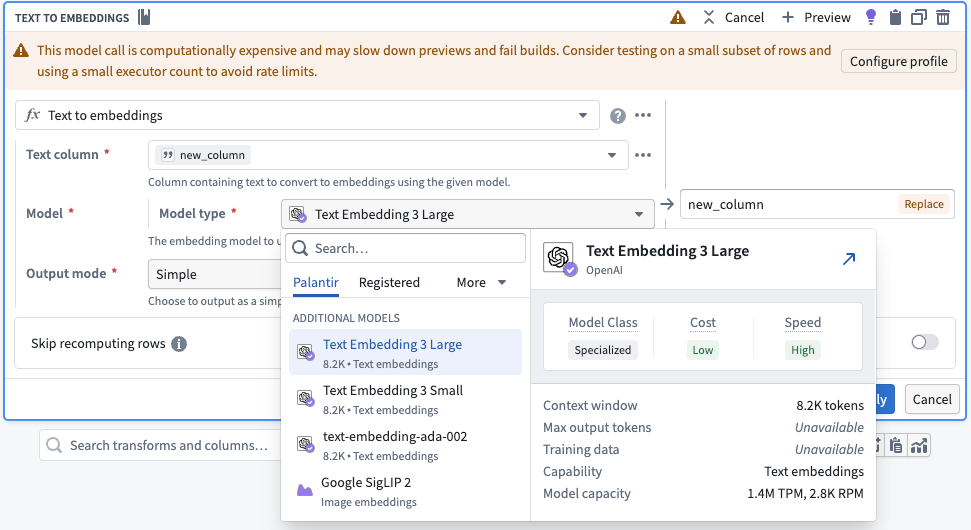This screenshot has height=530, width=971.
Task: Click the Text embeddings capability value
Action: point(814,471)
